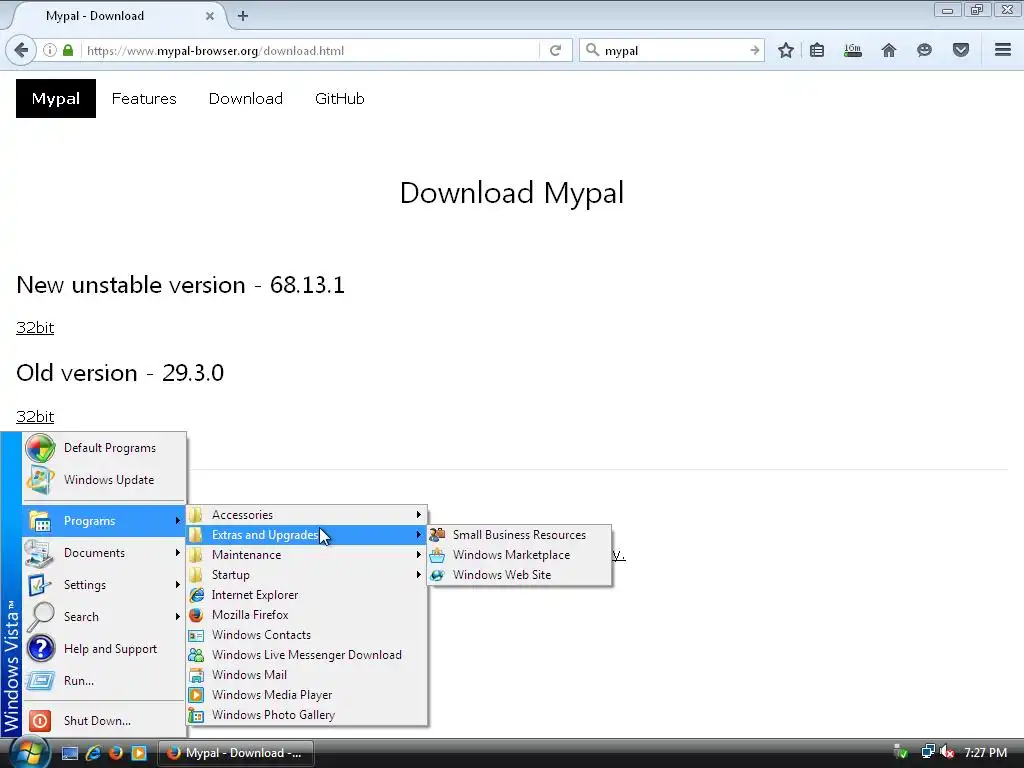Open site information icon in address bar
Viewport: 1024px width, 768px height.
point(50,50)
